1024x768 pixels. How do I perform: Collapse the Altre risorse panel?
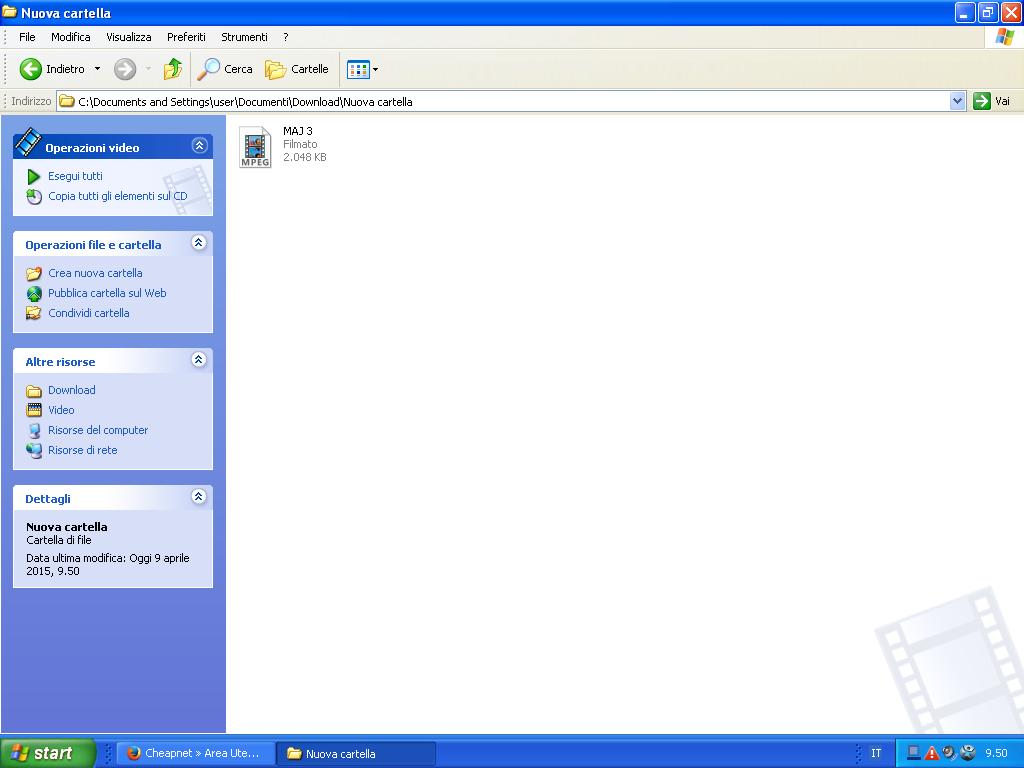click(199, 360)
